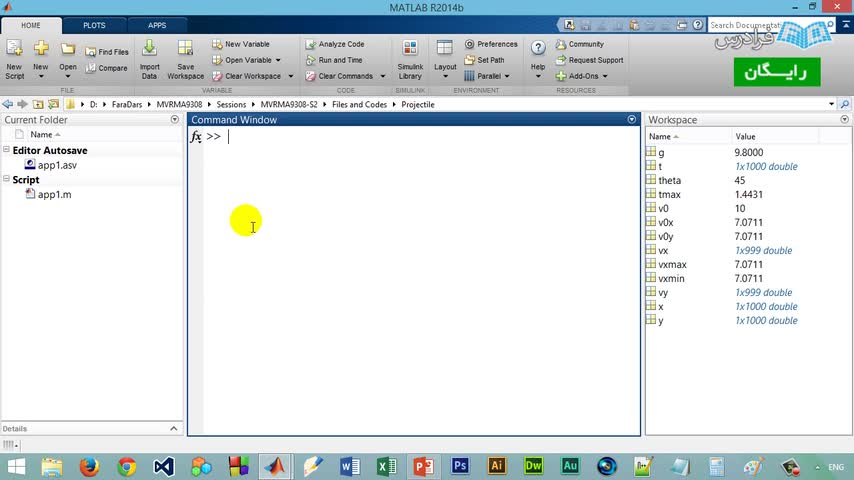
Task: Collapse the Editor Autosave group
Action: tap(7, 149)
